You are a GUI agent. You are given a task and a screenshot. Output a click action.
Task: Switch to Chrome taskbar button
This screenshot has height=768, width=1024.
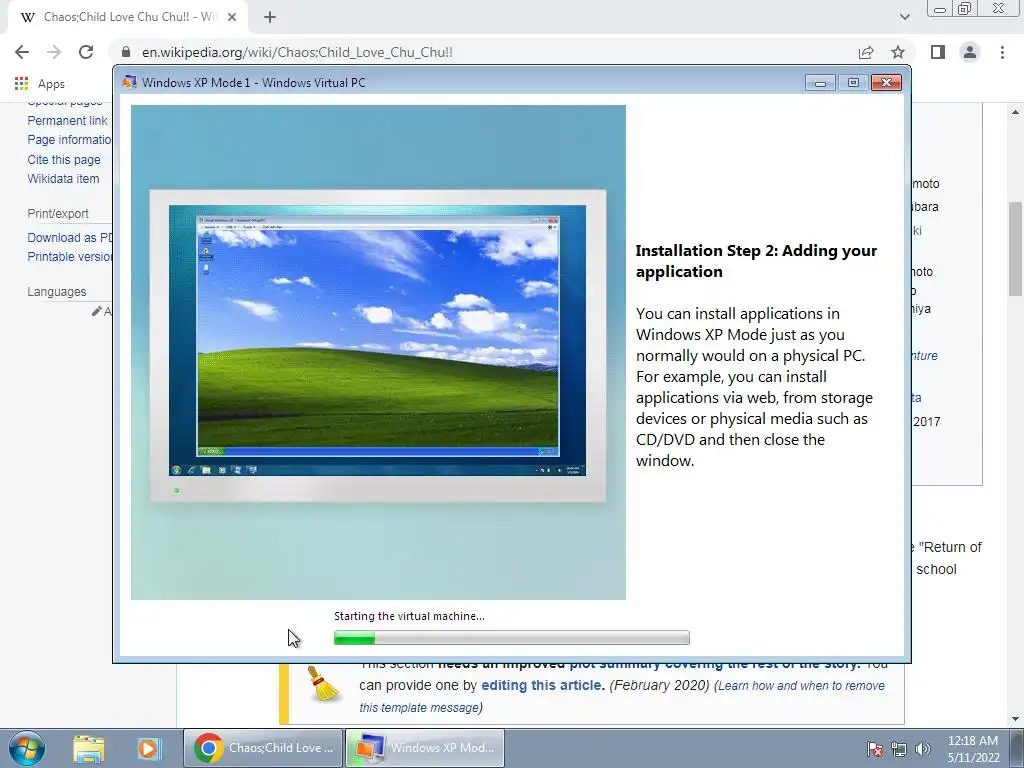point(263,748)
